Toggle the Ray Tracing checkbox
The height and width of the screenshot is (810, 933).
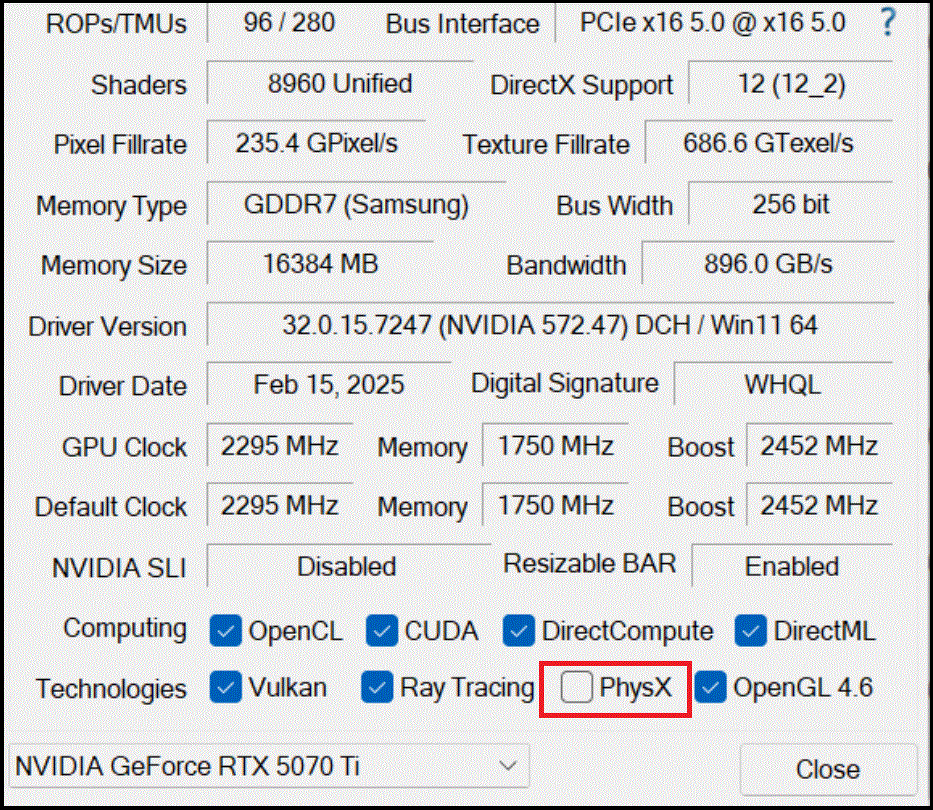(x=377, y=688)
